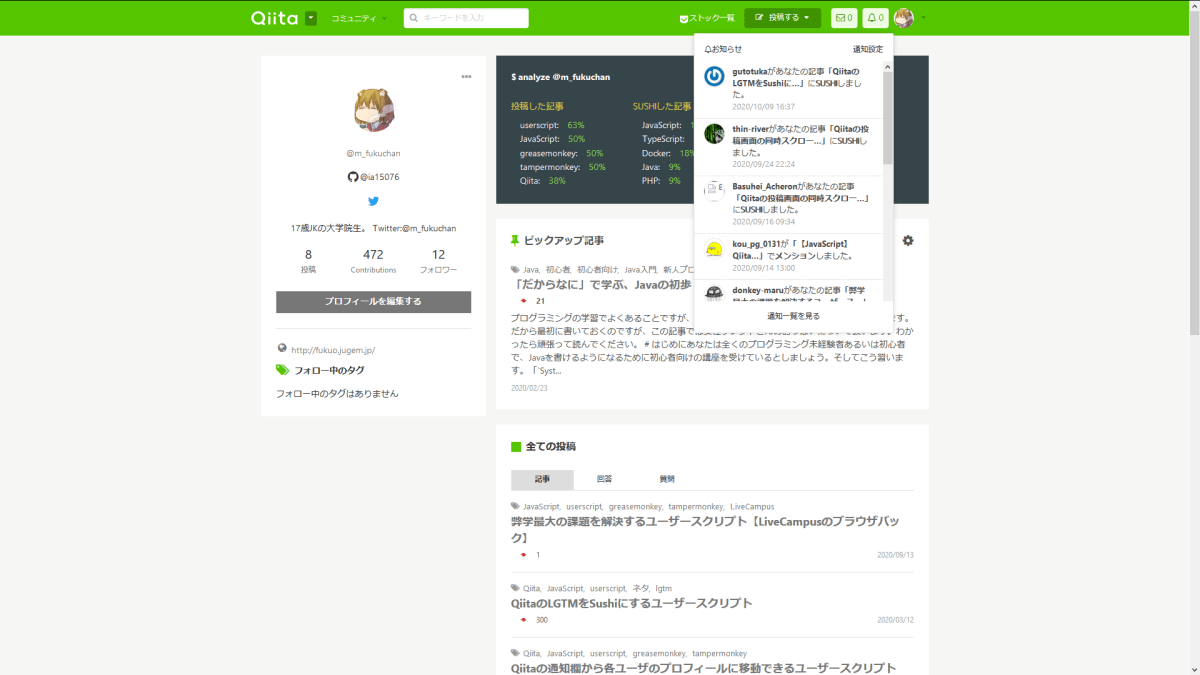
Task: Click 通知一覧を見る at the panel bottom
Action: [x=793, y=316]
